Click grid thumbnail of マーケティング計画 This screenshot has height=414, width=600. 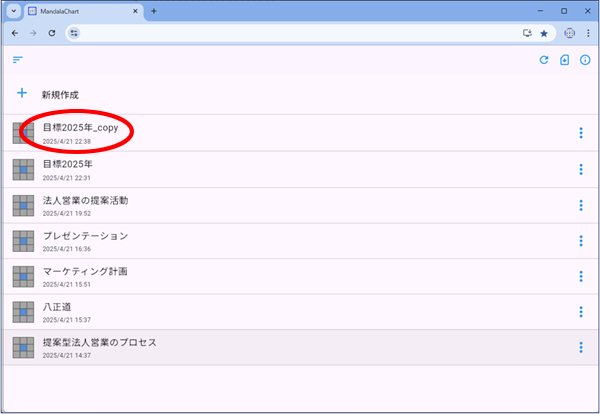tap(23, 276)
